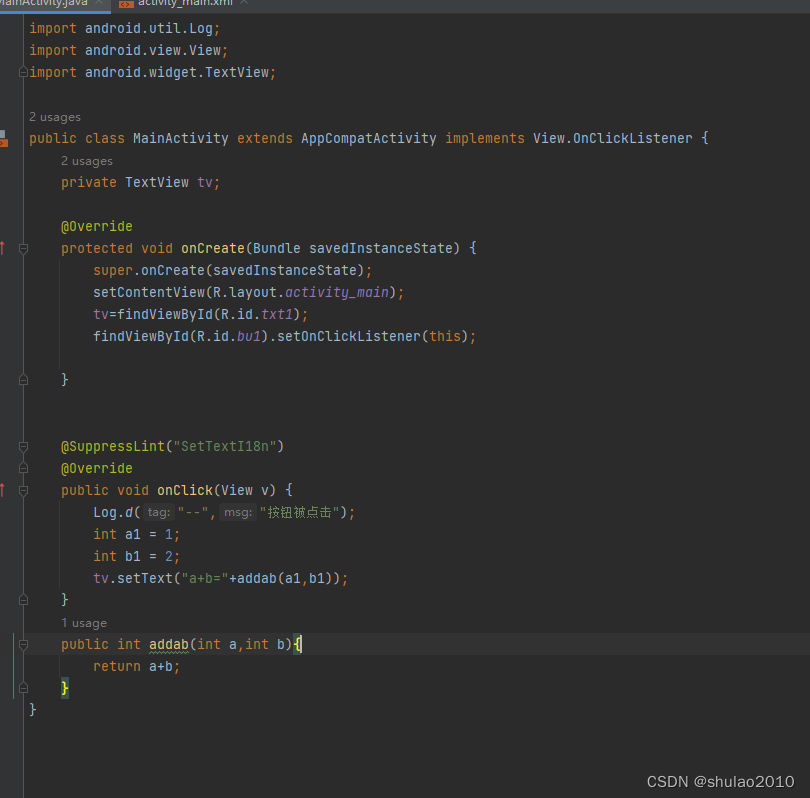Show the 2 usages of the MainActivity class

pos(55,117)
